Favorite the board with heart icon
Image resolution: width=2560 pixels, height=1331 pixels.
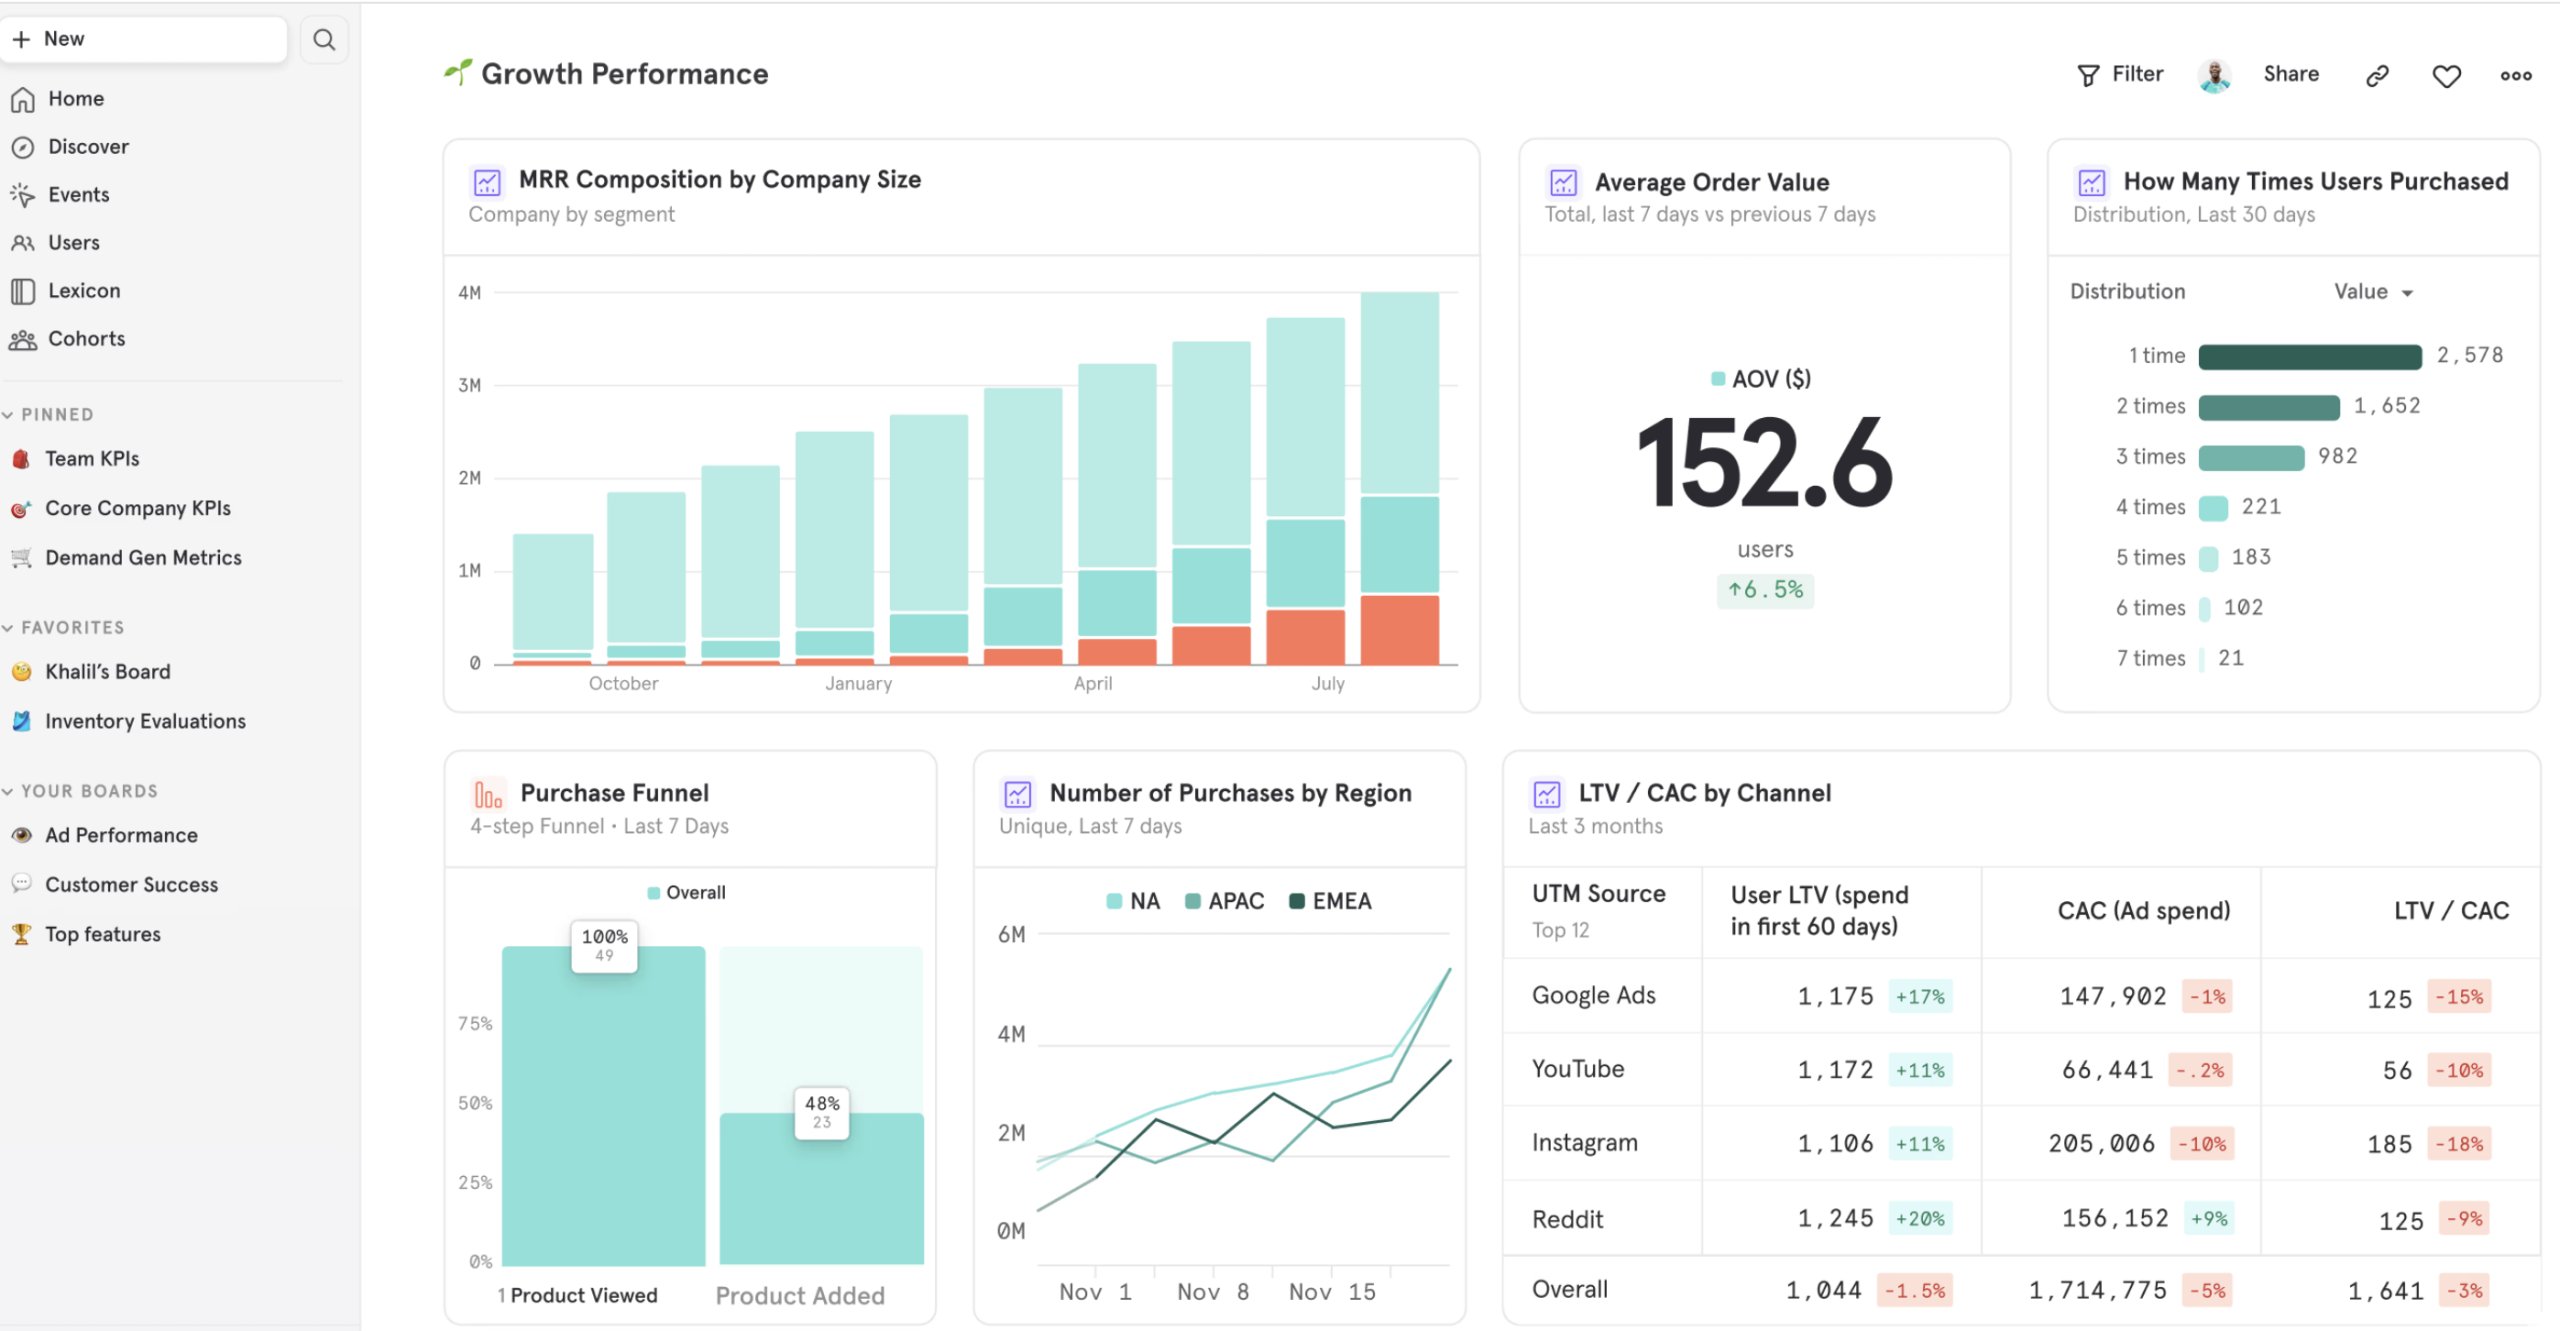click(2446, 76)
